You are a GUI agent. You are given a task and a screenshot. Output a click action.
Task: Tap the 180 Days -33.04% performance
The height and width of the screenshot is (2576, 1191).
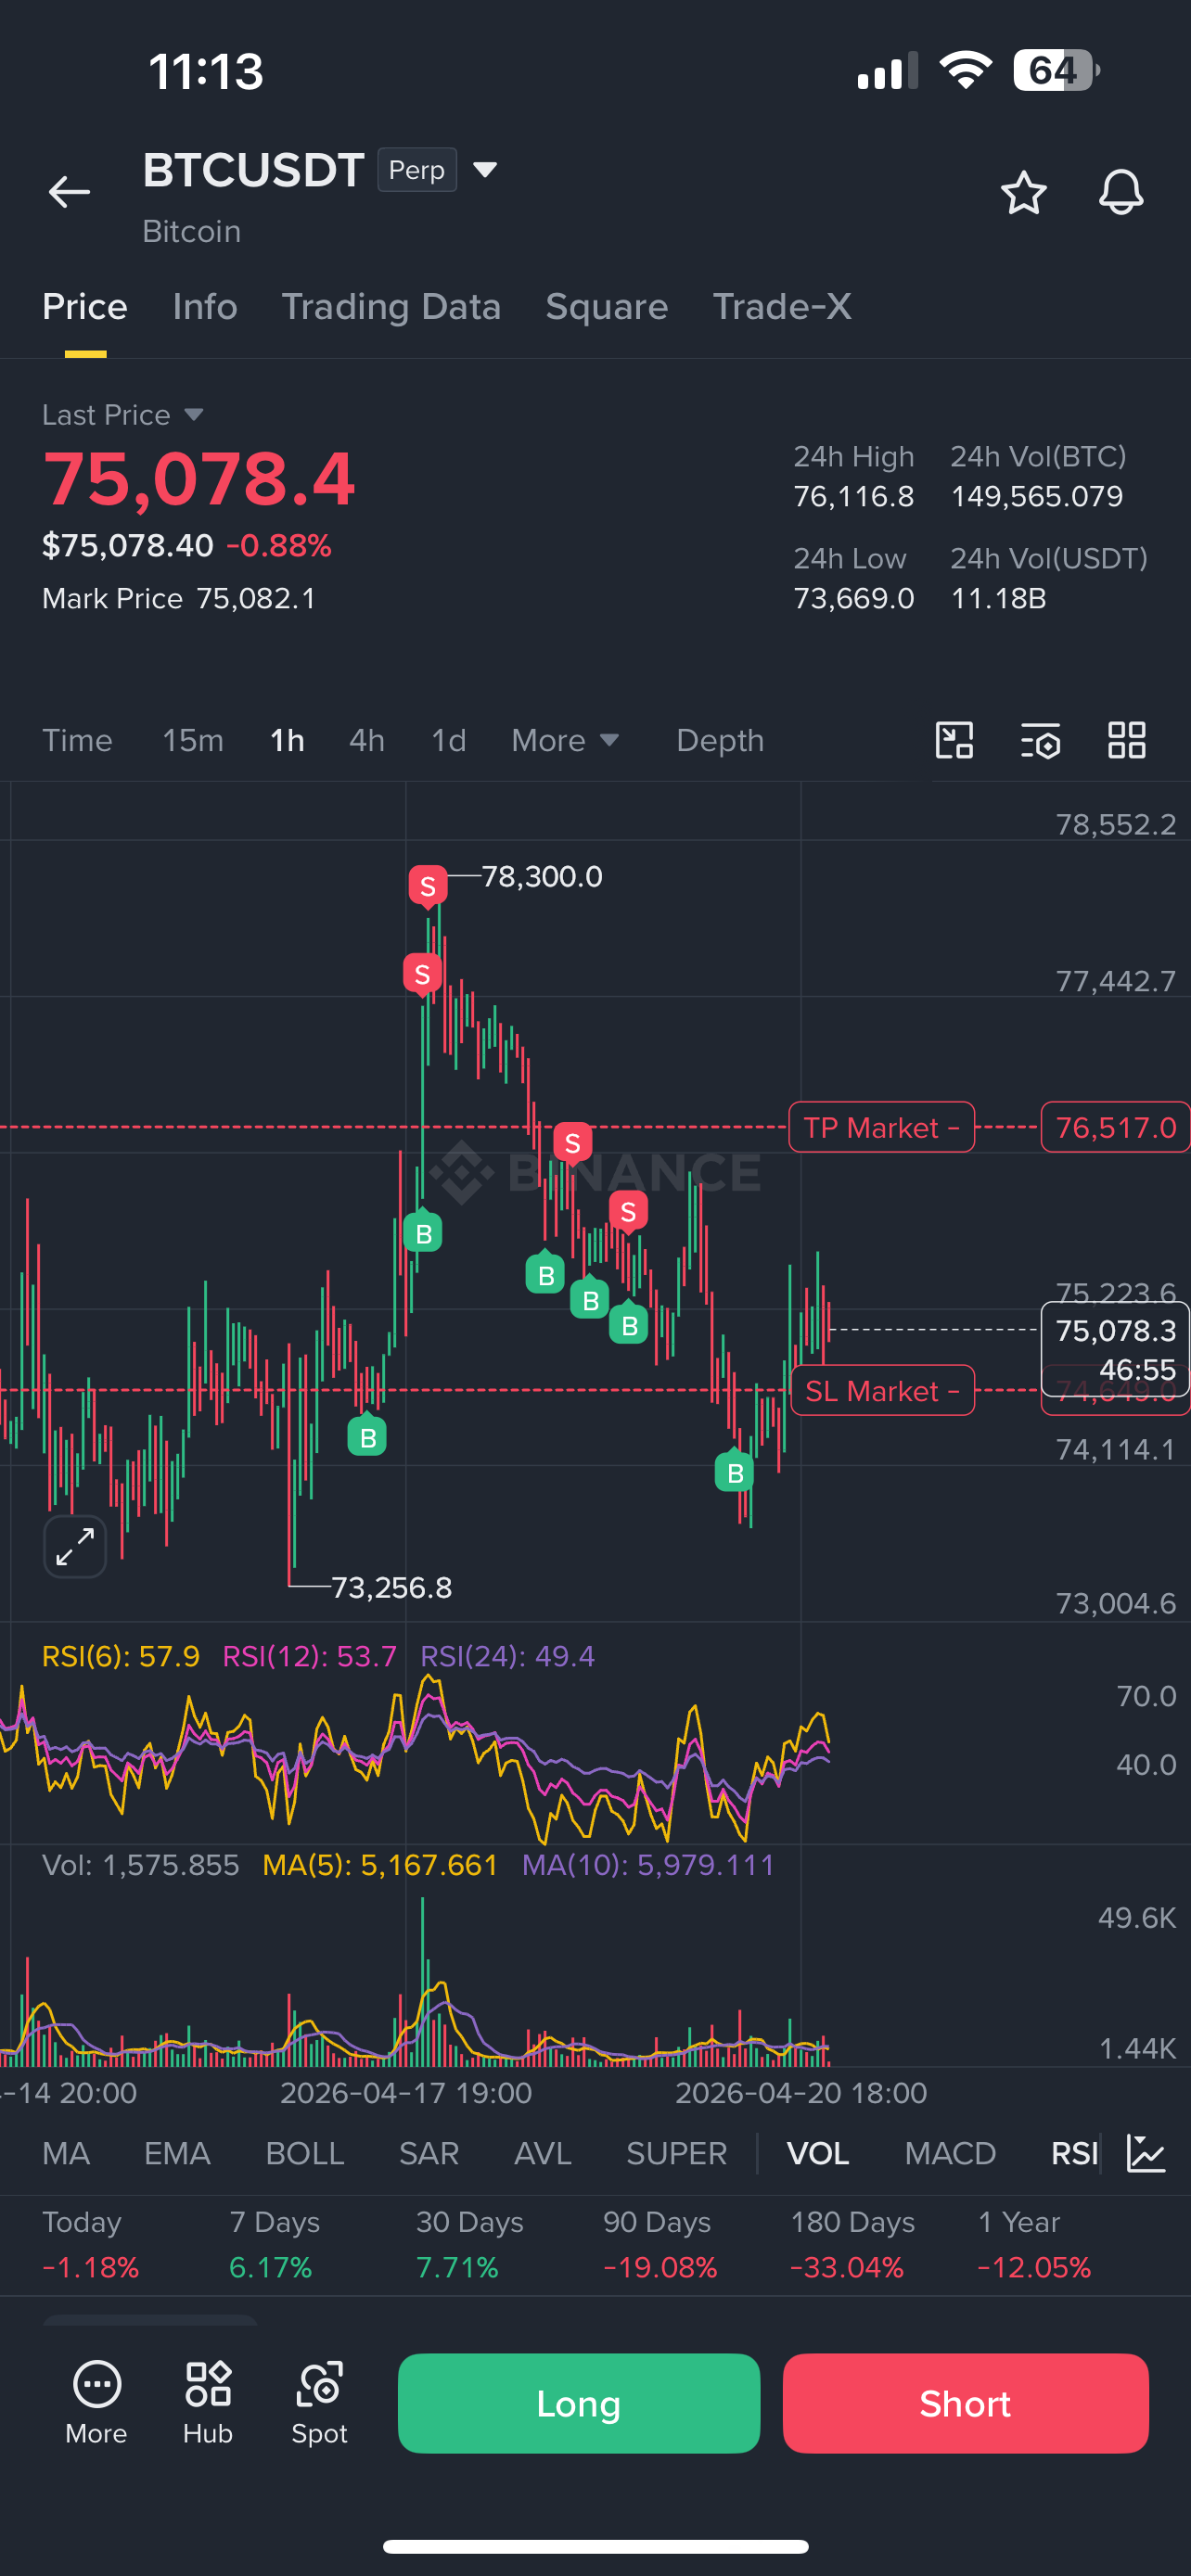[852, 2244]
